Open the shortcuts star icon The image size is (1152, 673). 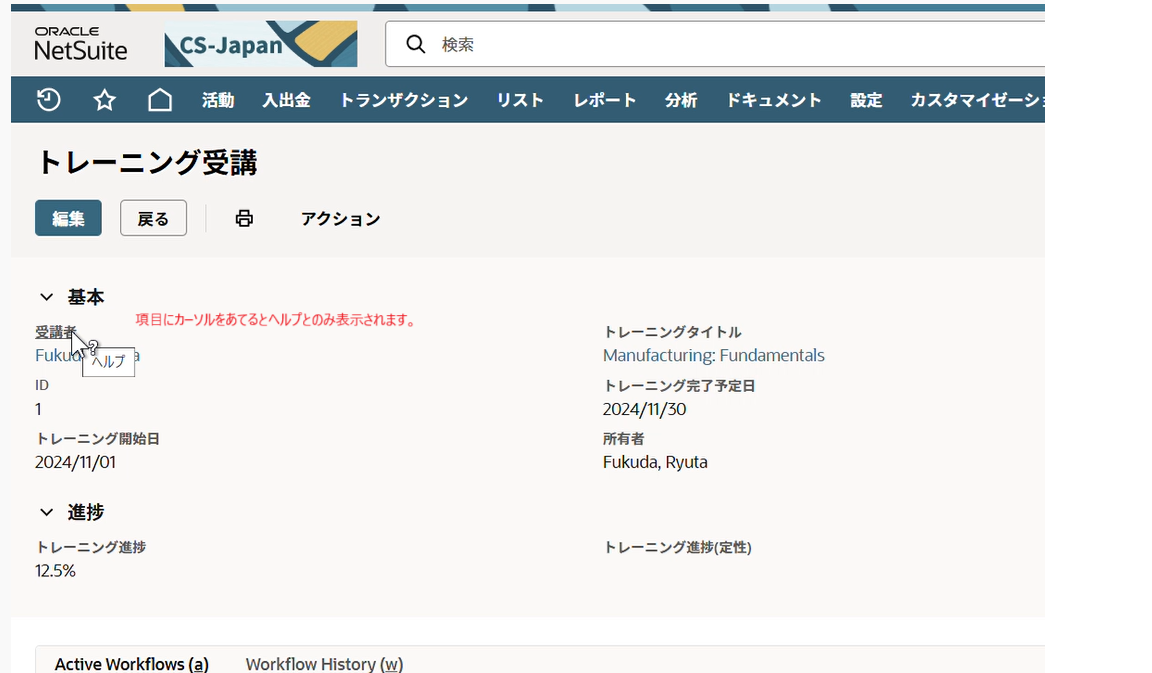pos(104,100)
